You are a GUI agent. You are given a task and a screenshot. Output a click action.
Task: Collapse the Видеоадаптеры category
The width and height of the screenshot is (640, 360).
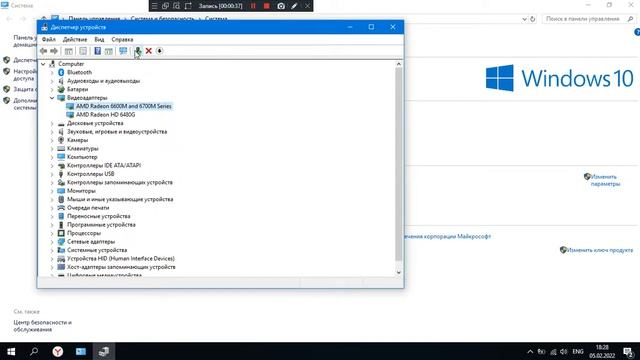(52, 98)
